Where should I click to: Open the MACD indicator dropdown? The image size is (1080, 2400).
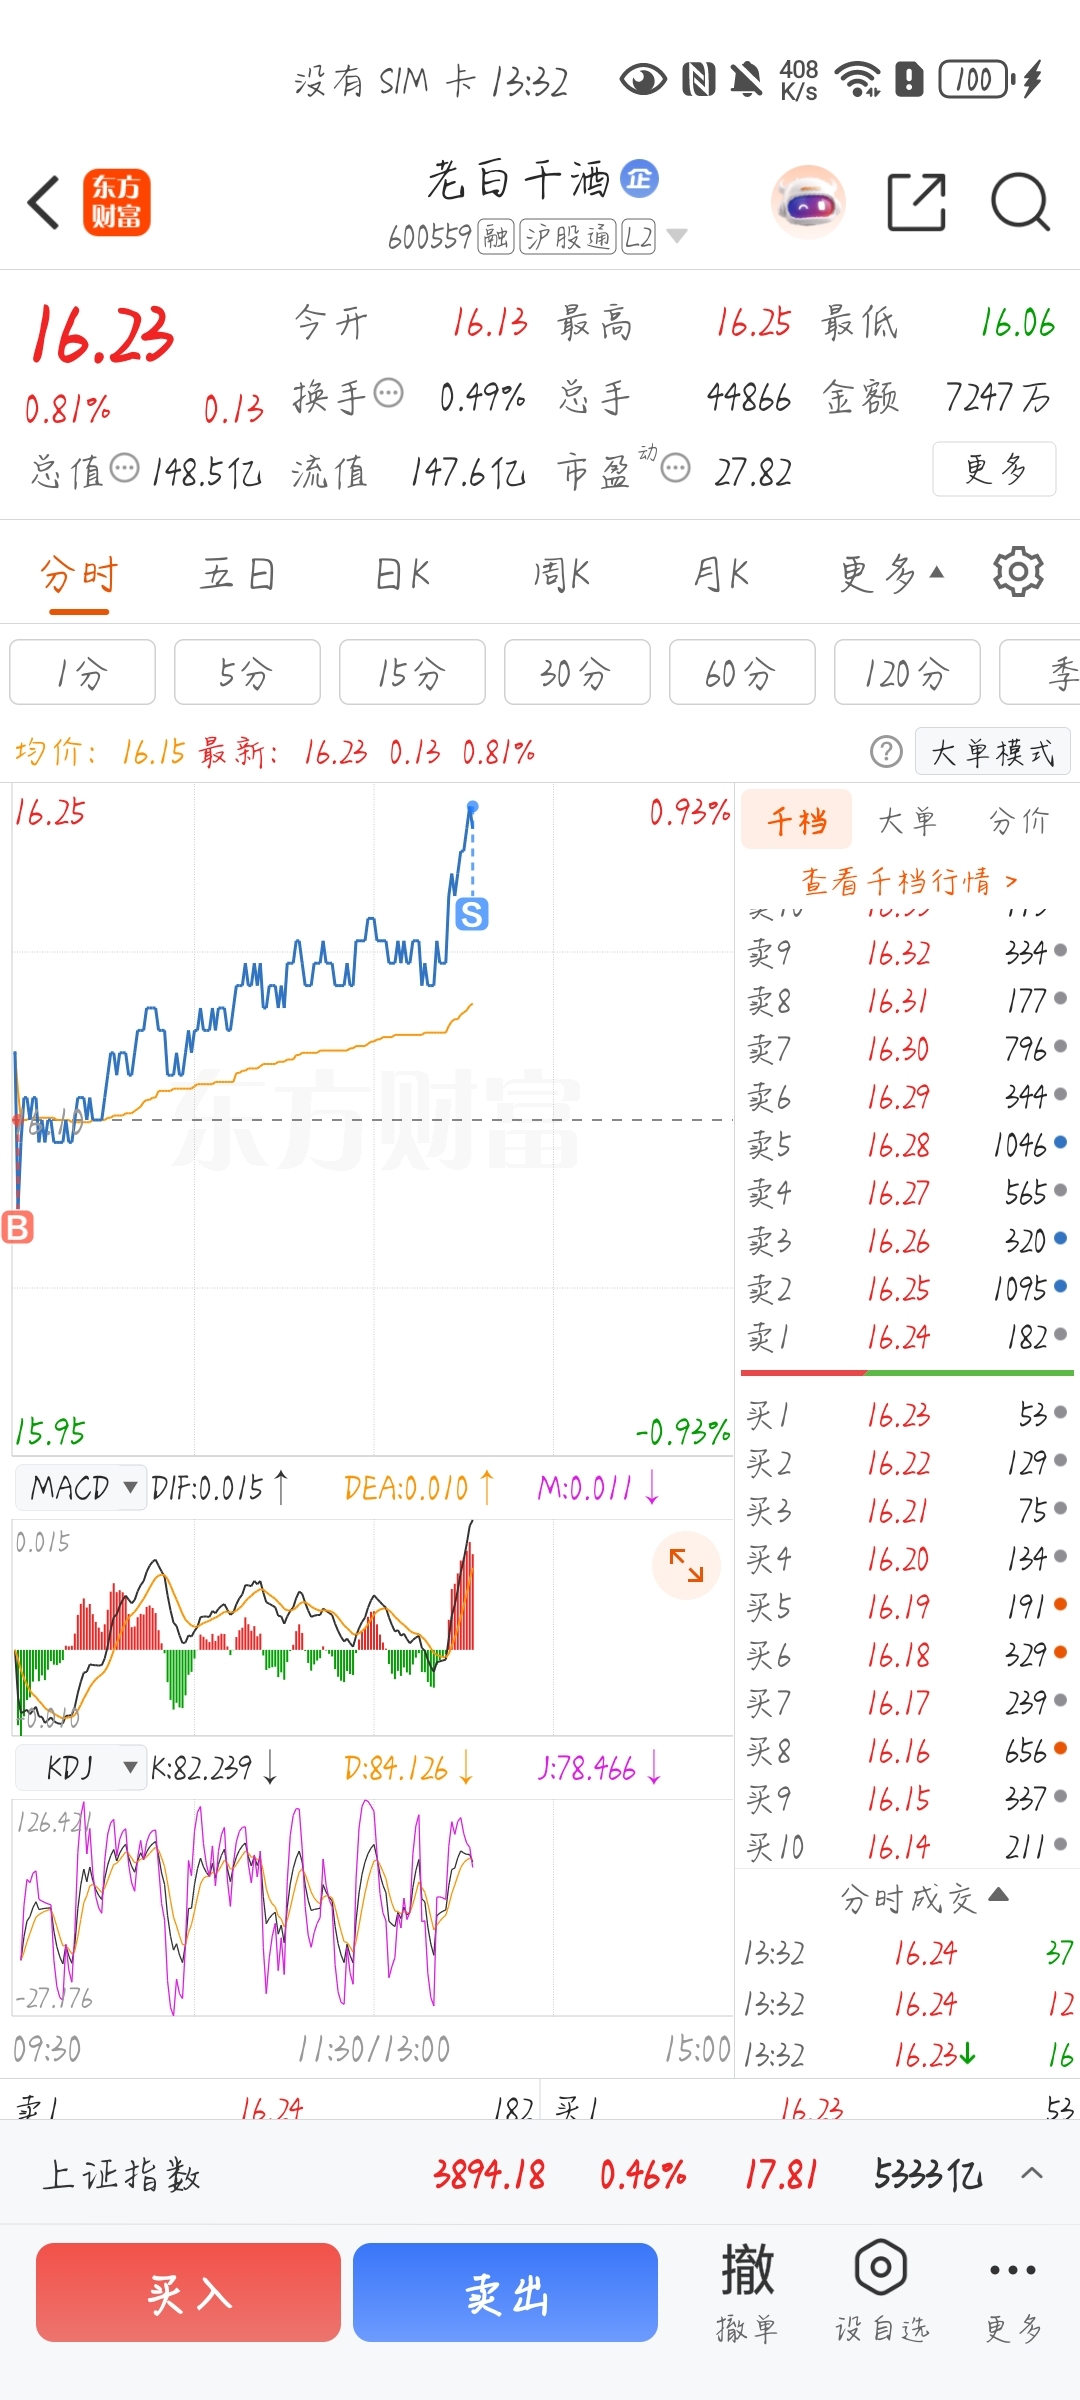coord(82,1488)
